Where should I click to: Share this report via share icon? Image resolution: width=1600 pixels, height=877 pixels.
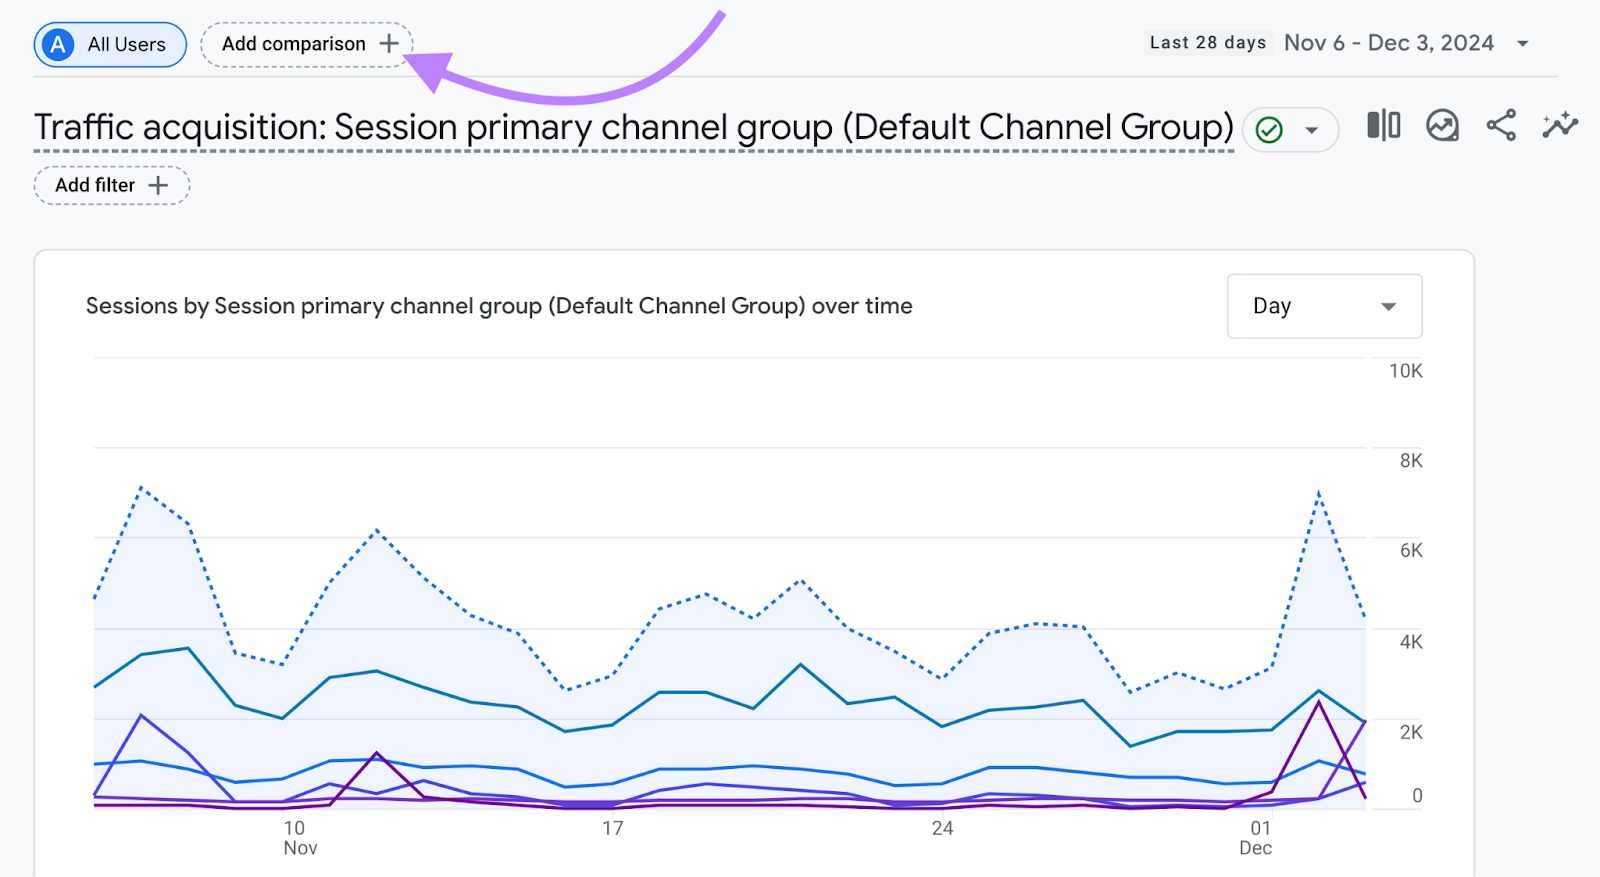coord(1501,126)
